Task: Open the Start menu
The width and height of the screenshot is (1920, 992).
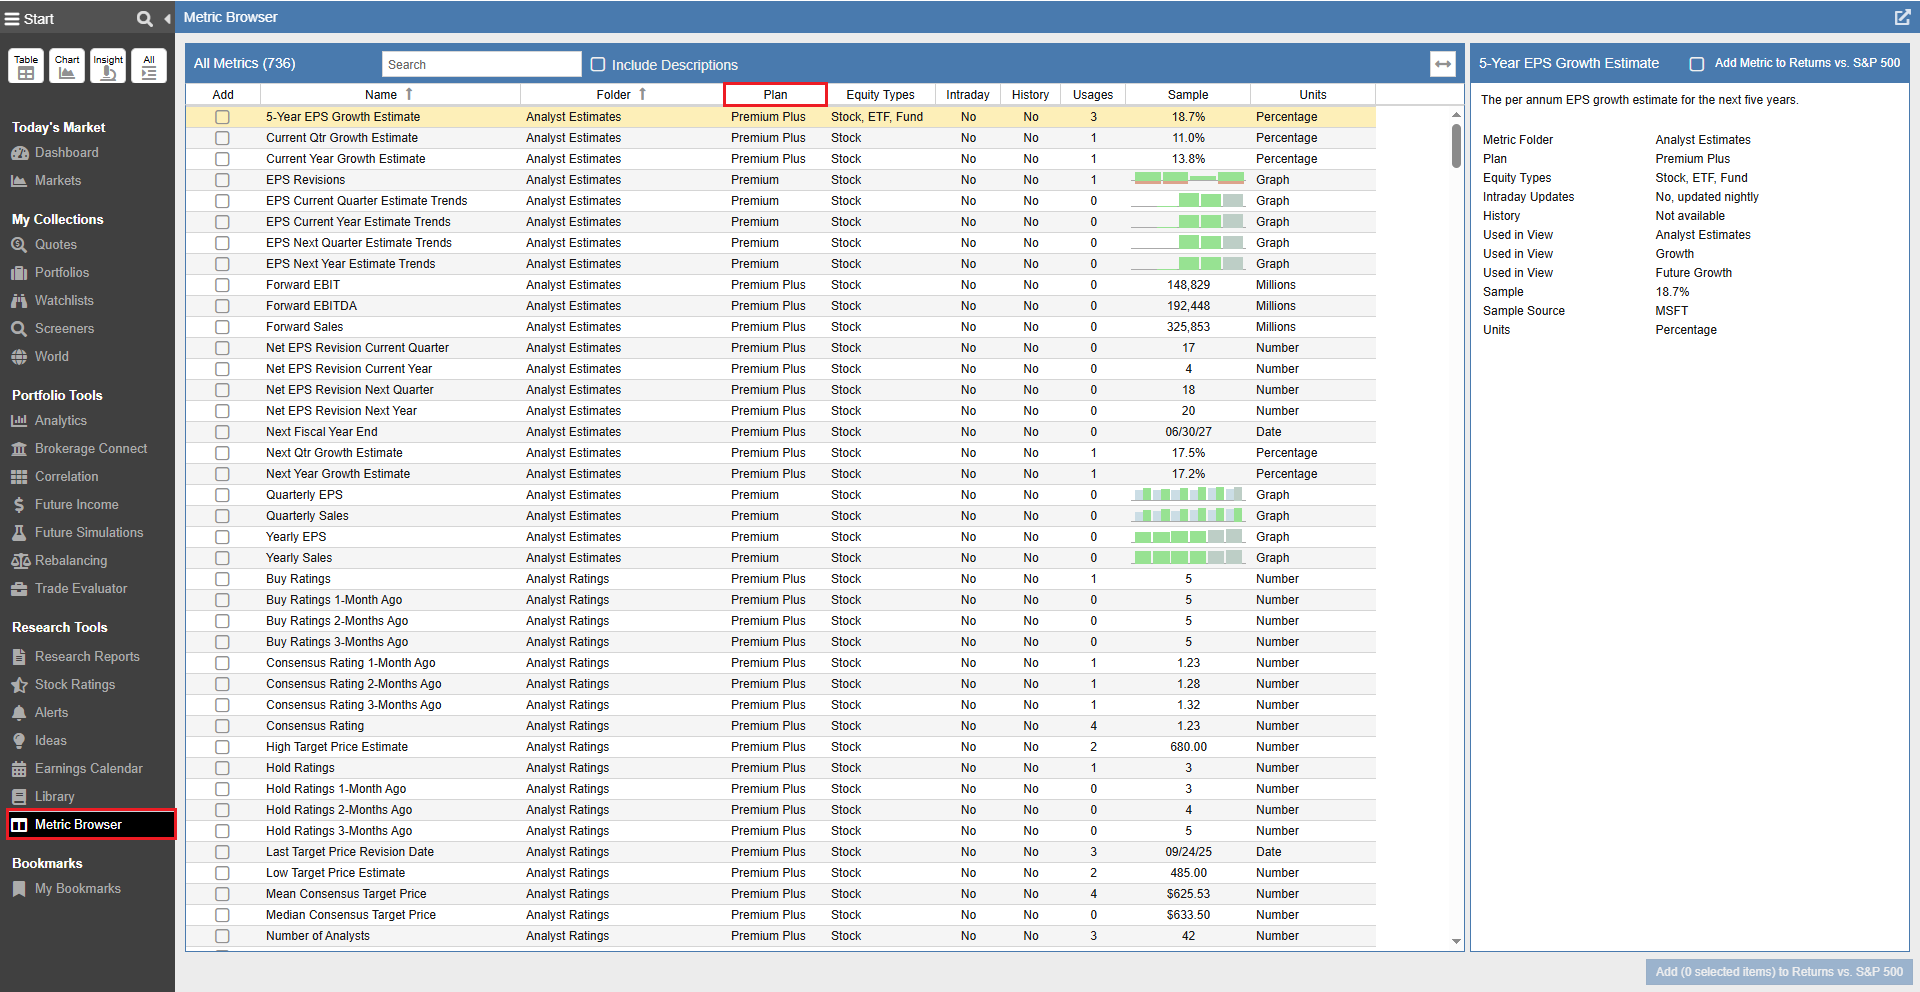Action: coord(30,19)
